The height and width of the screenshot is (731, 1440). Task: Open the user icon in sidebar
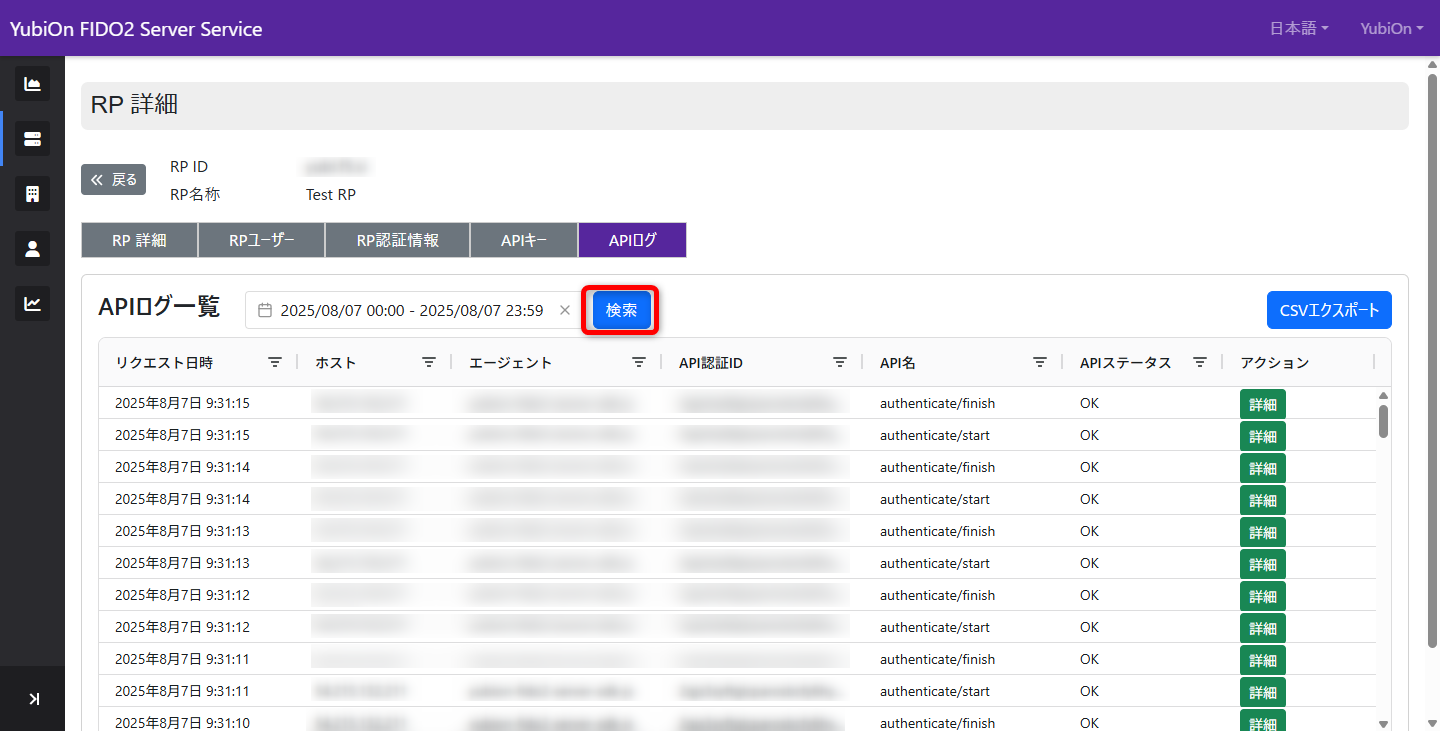click(32, 249)
